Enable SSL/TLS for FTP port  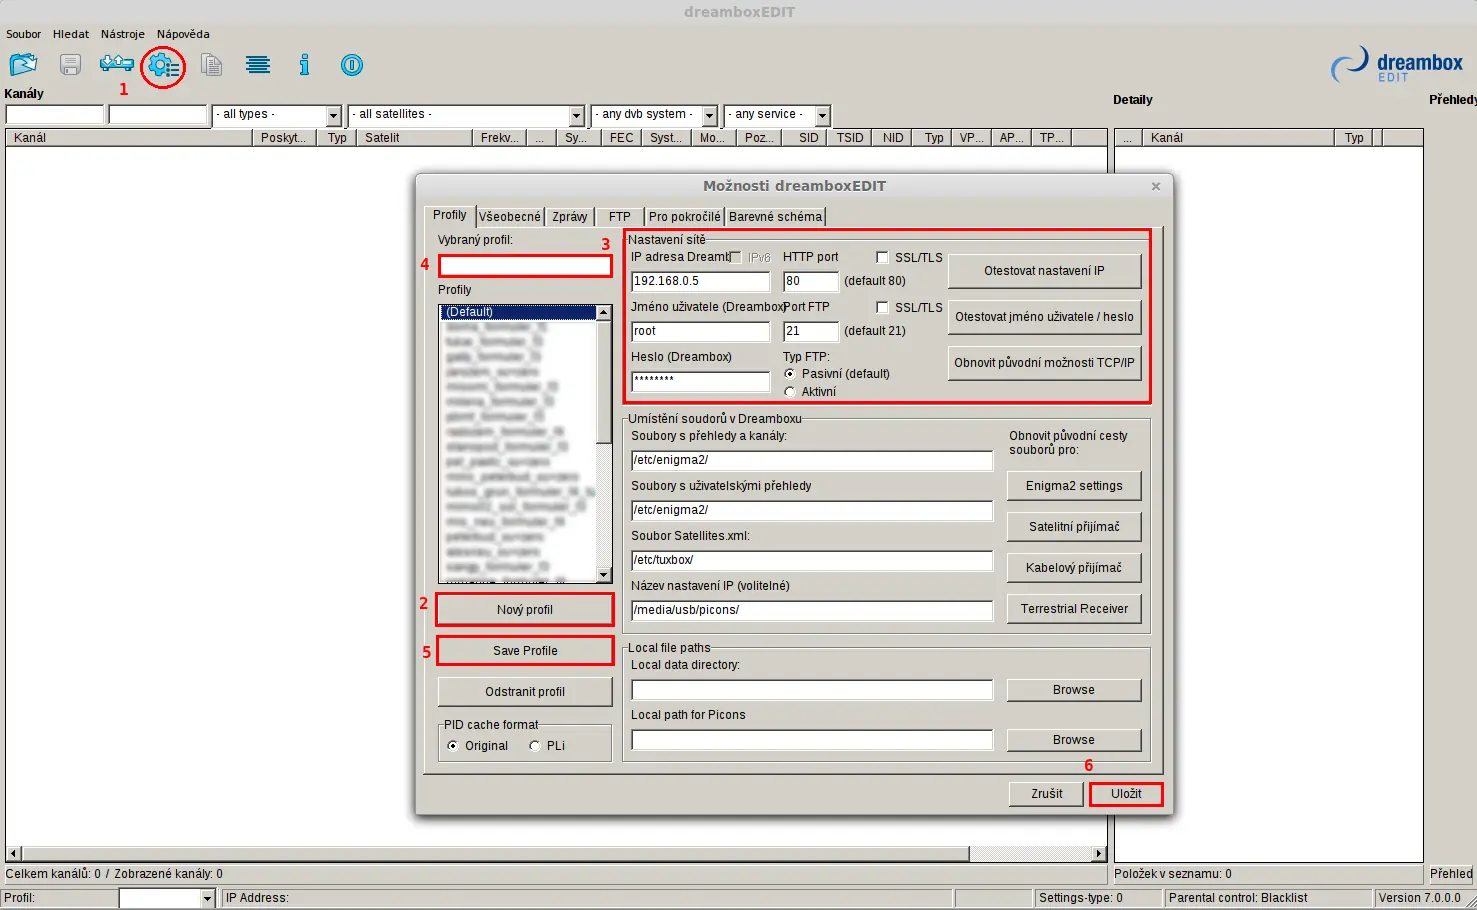[882, 307]
